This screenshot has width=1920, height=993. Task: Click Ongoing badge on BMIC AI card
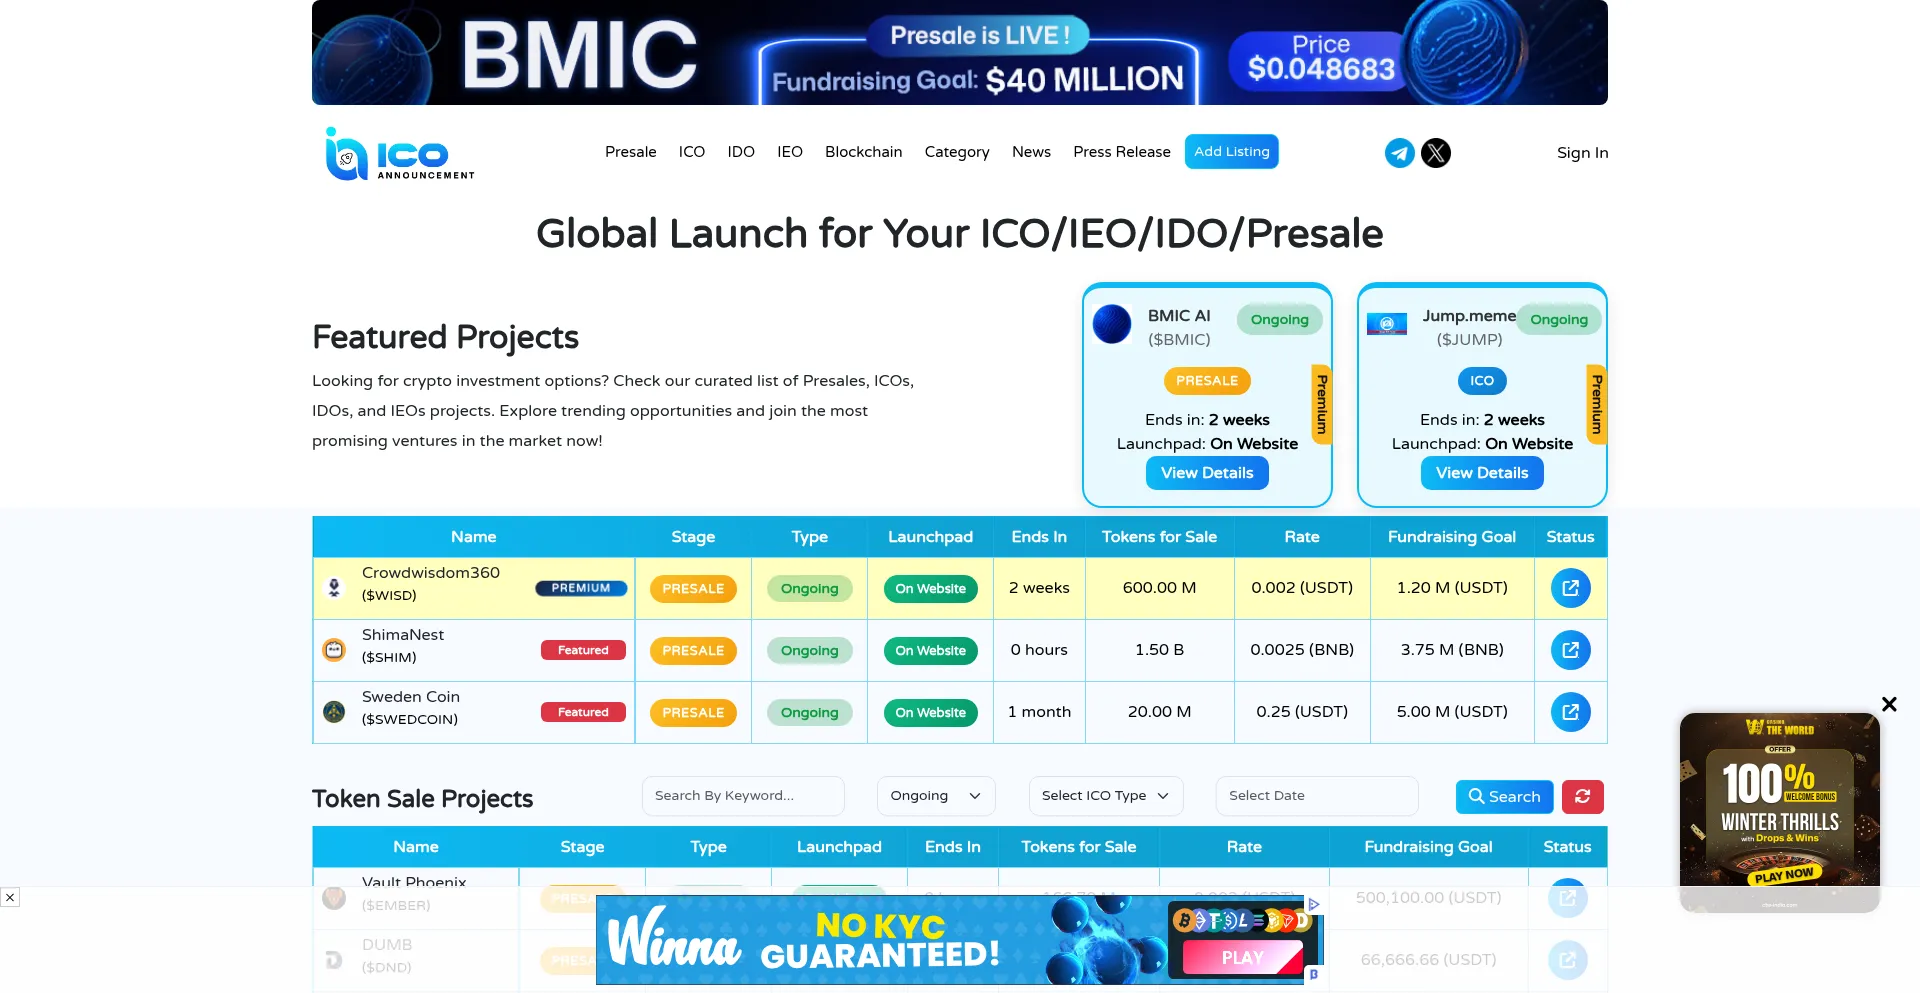click(1279, 320)
